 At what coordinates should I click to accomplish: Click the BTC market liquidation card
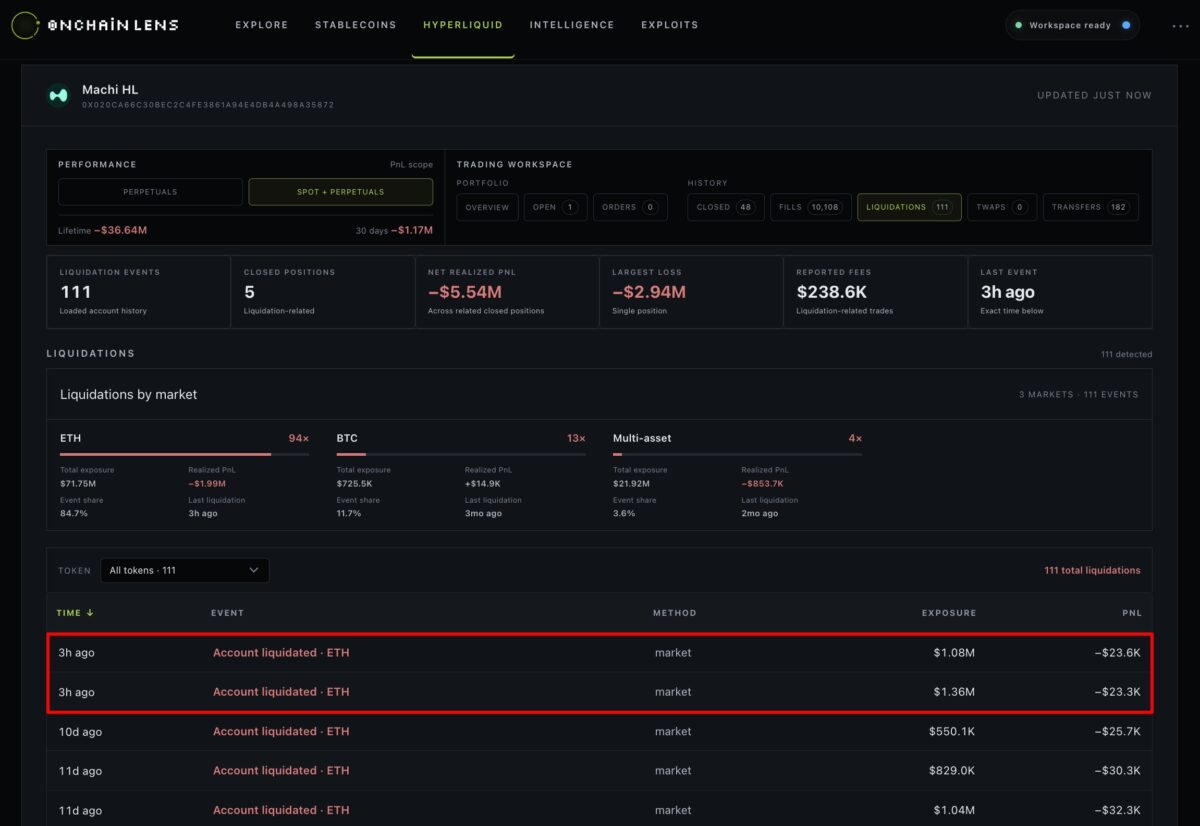(x=461, y=476)
